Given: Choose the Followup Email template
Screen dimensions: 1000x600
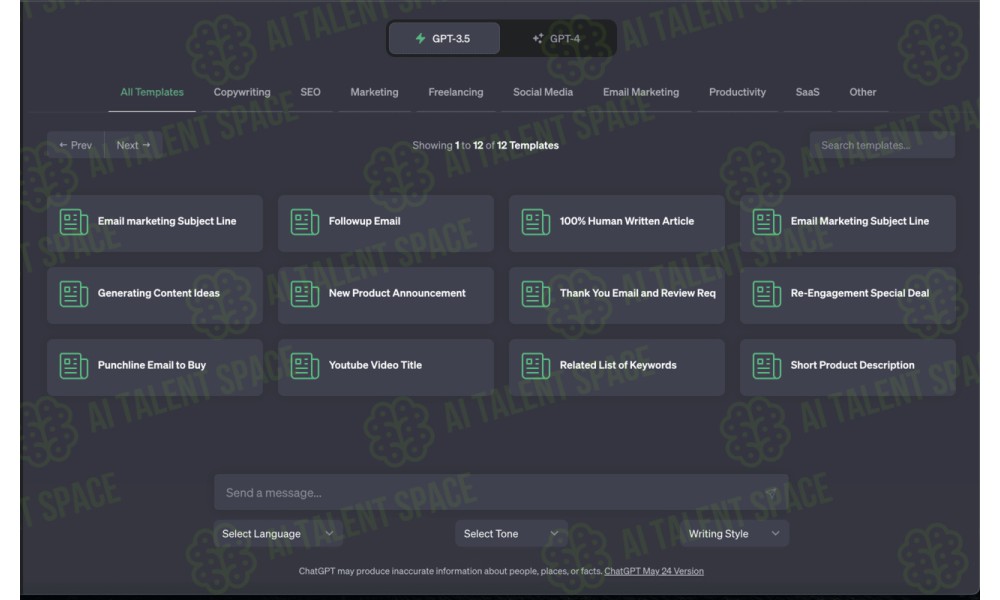Looking at the screenshot, I should click(x=386, y=223).
